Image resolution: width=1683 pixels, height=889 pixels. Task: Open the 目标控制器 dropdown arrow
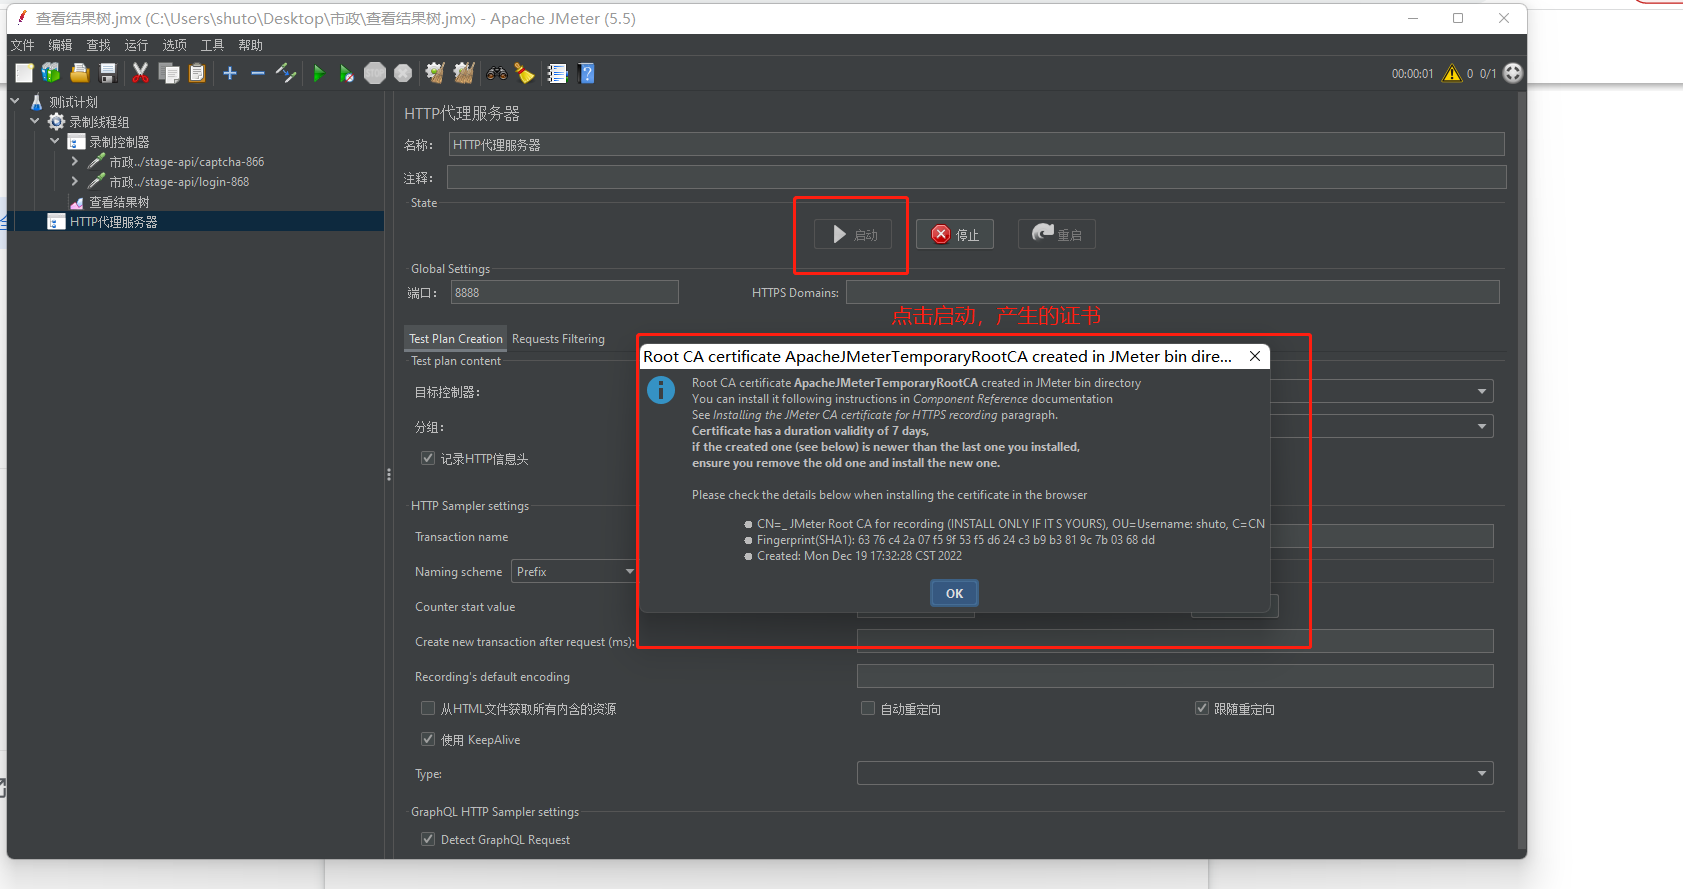pyautogui.click(x=1482, y=391)
